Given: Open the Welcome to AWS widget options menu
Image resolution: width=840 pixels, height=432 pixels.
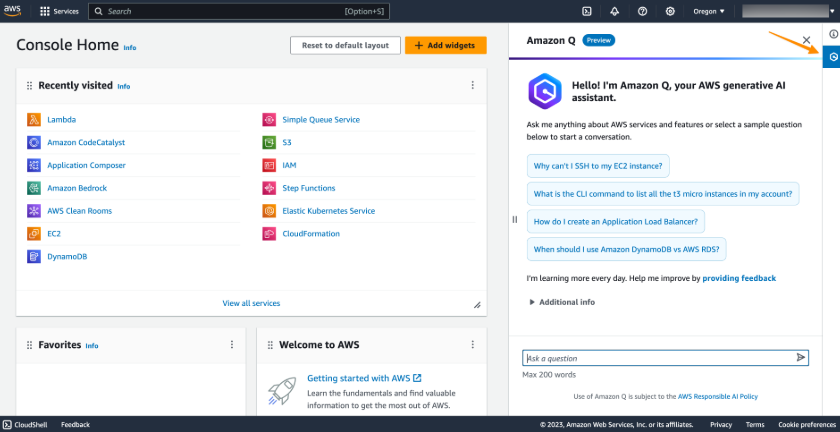Looking at the screenshot, I should pos(472,345).
